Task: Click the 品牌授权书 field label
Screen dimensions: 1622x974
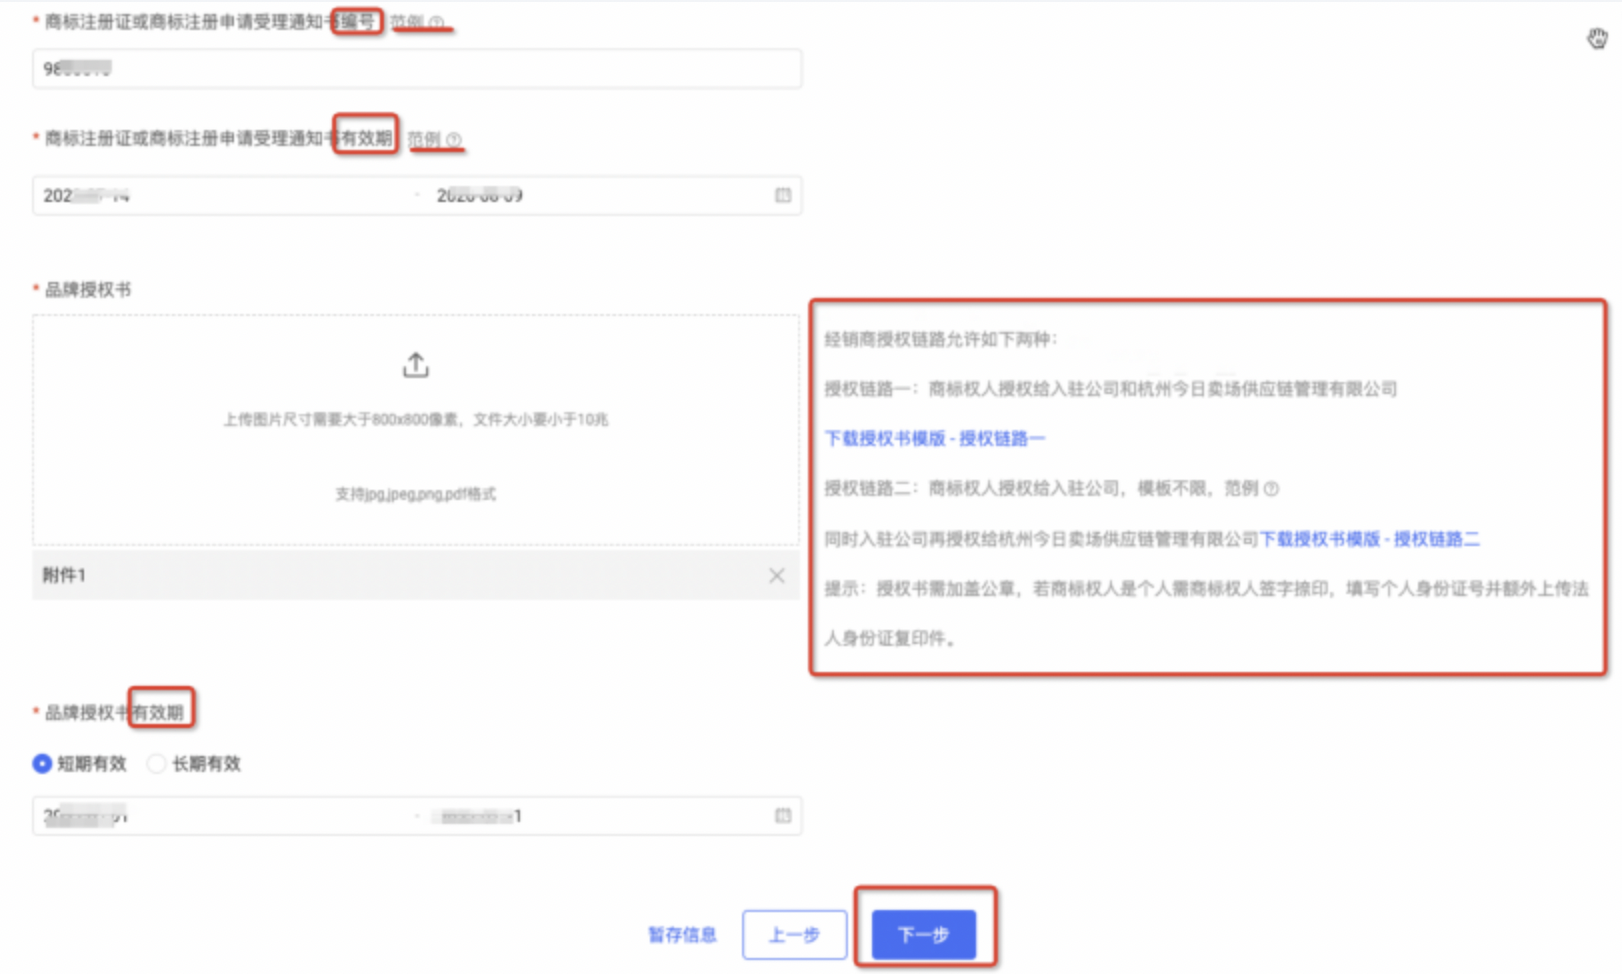Action: (x=87, y=289)
